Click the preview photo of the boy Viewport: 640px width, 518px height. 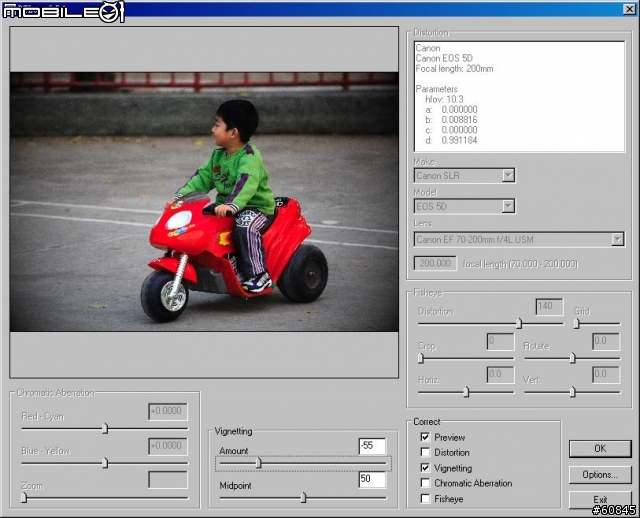(x=204, y=202)
